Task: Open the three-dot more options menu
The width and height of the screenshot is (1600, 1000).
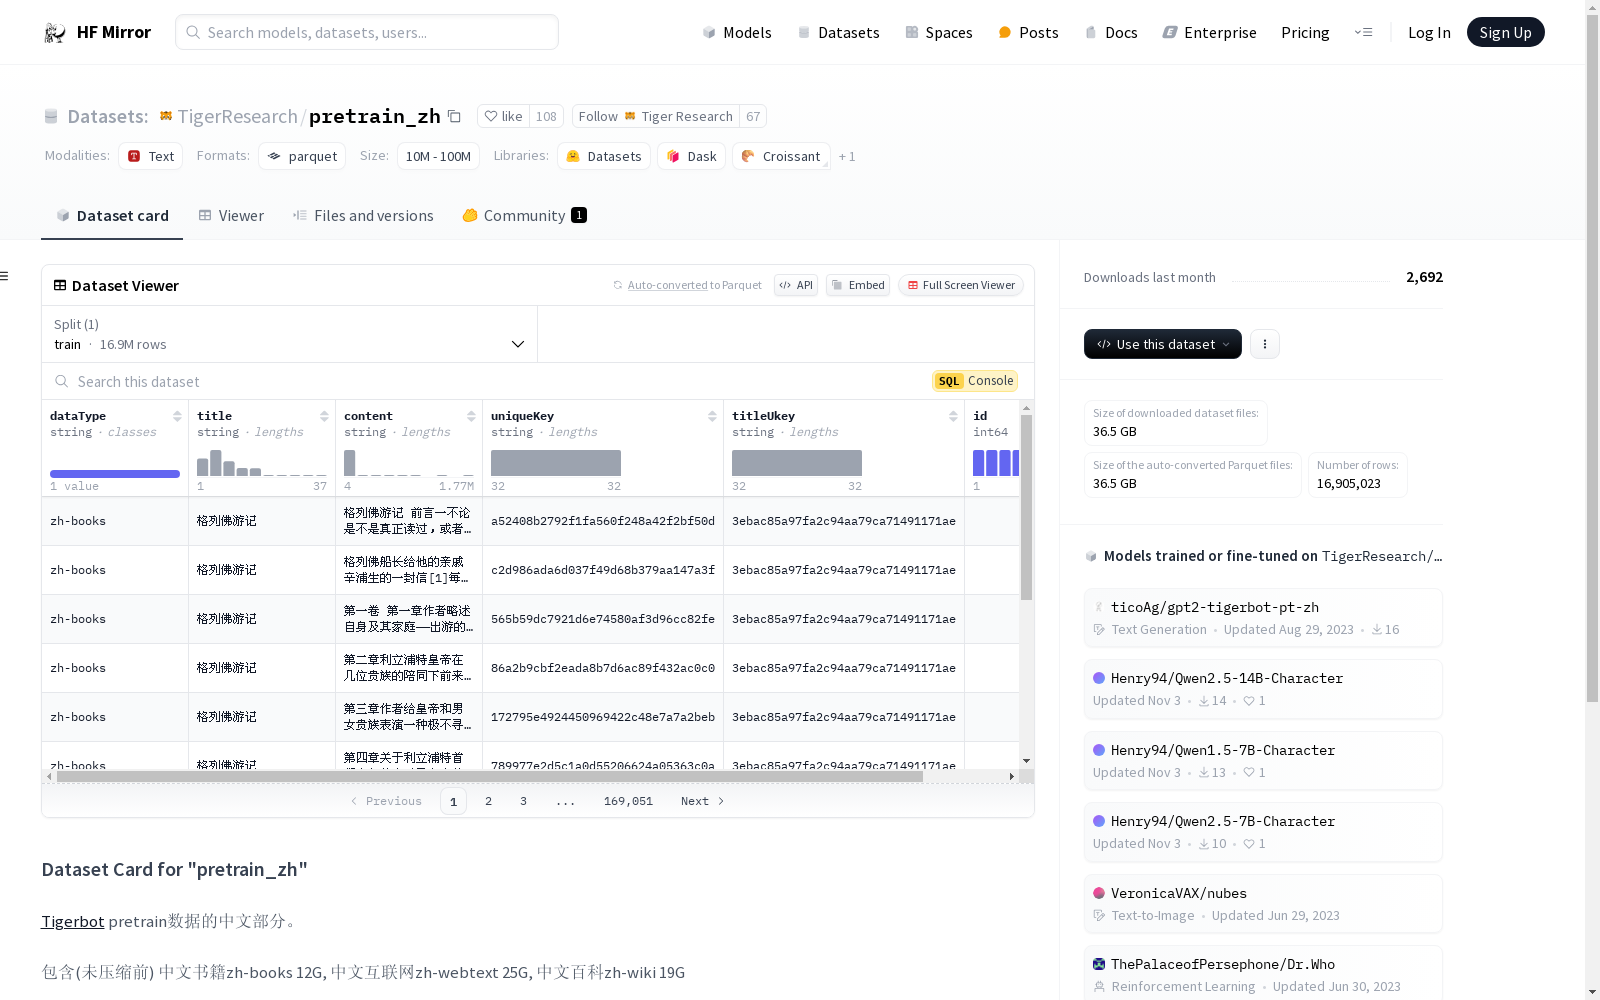Action: pyautogui.click(x=1265, y=344)
